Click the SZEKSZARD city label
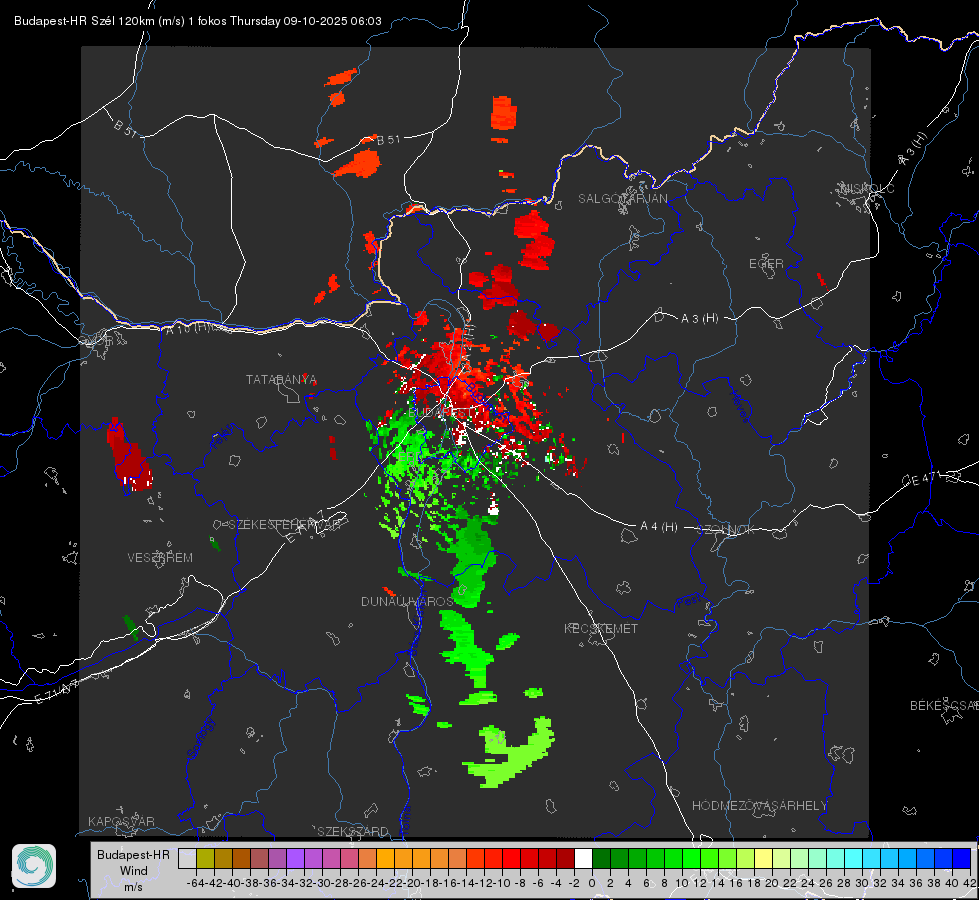This screenshot has height=900, width=979. 353,831
